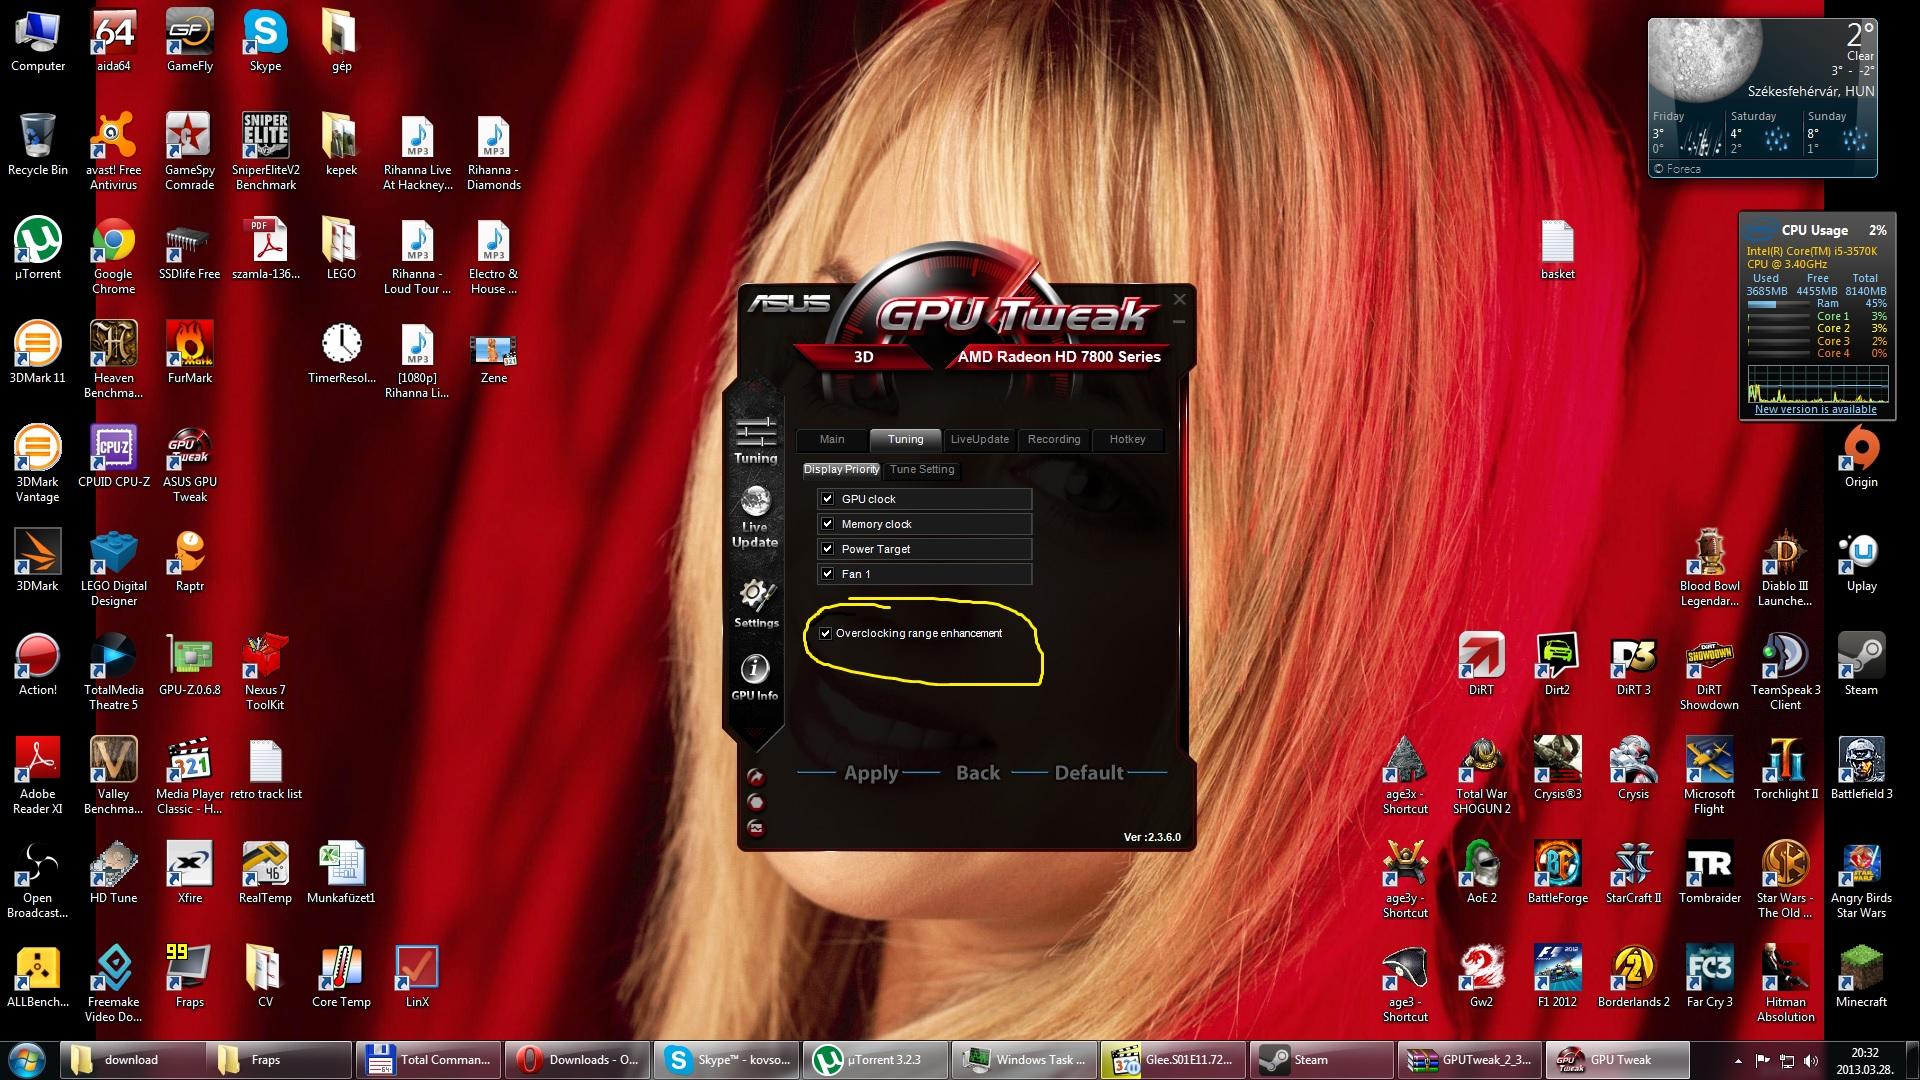Switch to the Main tab
The width and height of the screenshot is (1920, 1080).
832,439
